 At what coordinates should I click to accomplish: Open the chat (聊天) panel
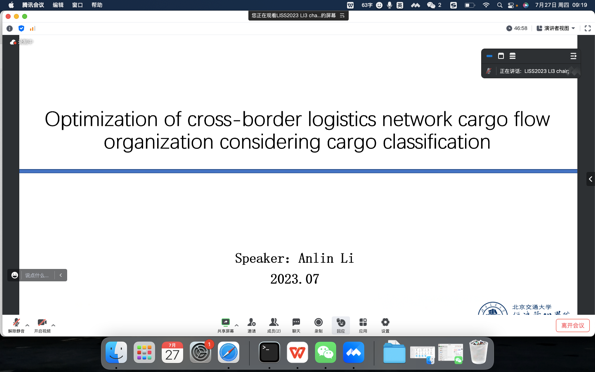pyautogui.click(x=296, y=325)
